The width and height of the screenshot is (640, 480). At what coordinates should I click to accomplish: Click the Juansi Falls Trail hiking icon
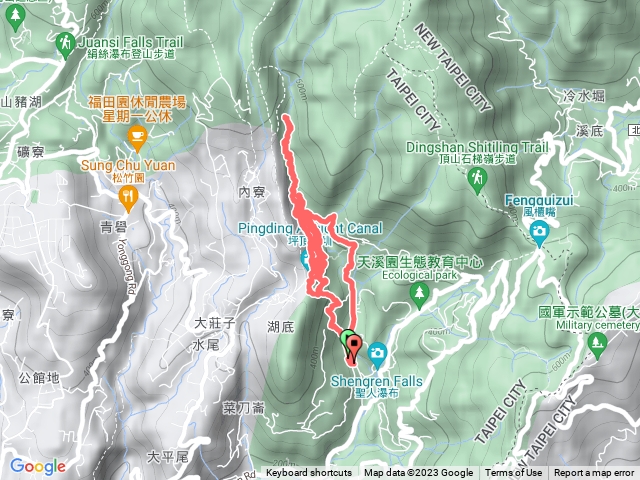[x=65, y=44]
